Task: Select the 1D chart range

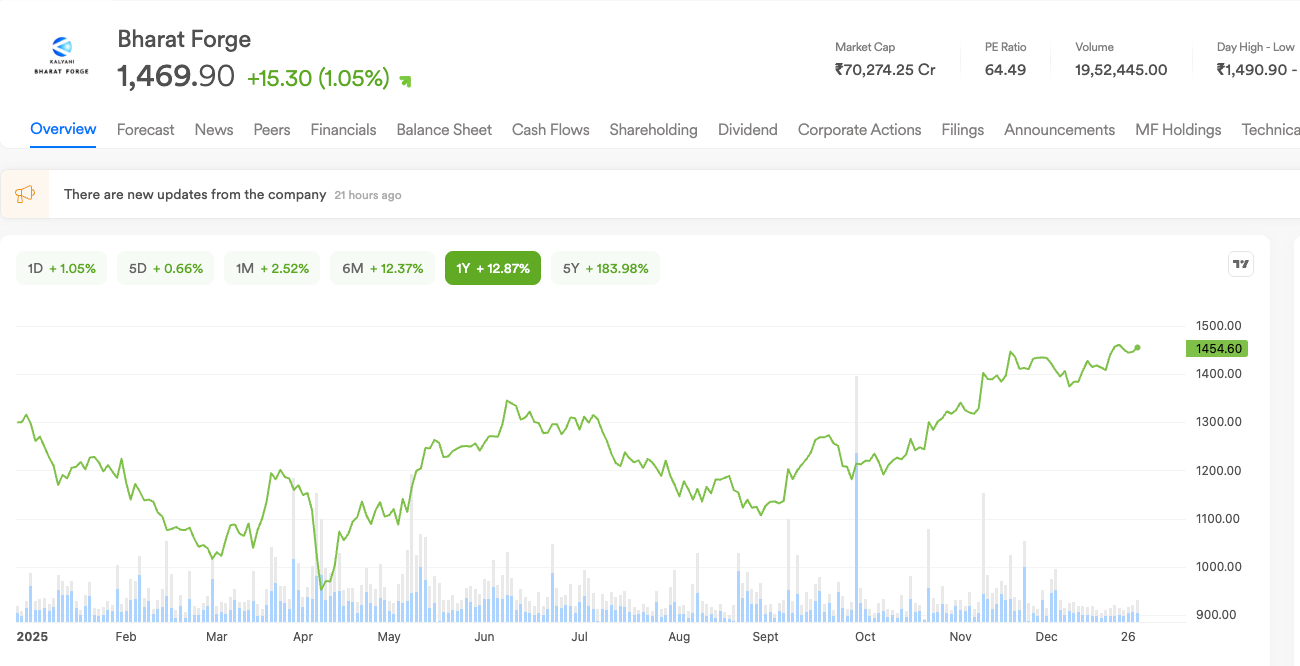Action: pyautogui.click(x=62, y=268)
